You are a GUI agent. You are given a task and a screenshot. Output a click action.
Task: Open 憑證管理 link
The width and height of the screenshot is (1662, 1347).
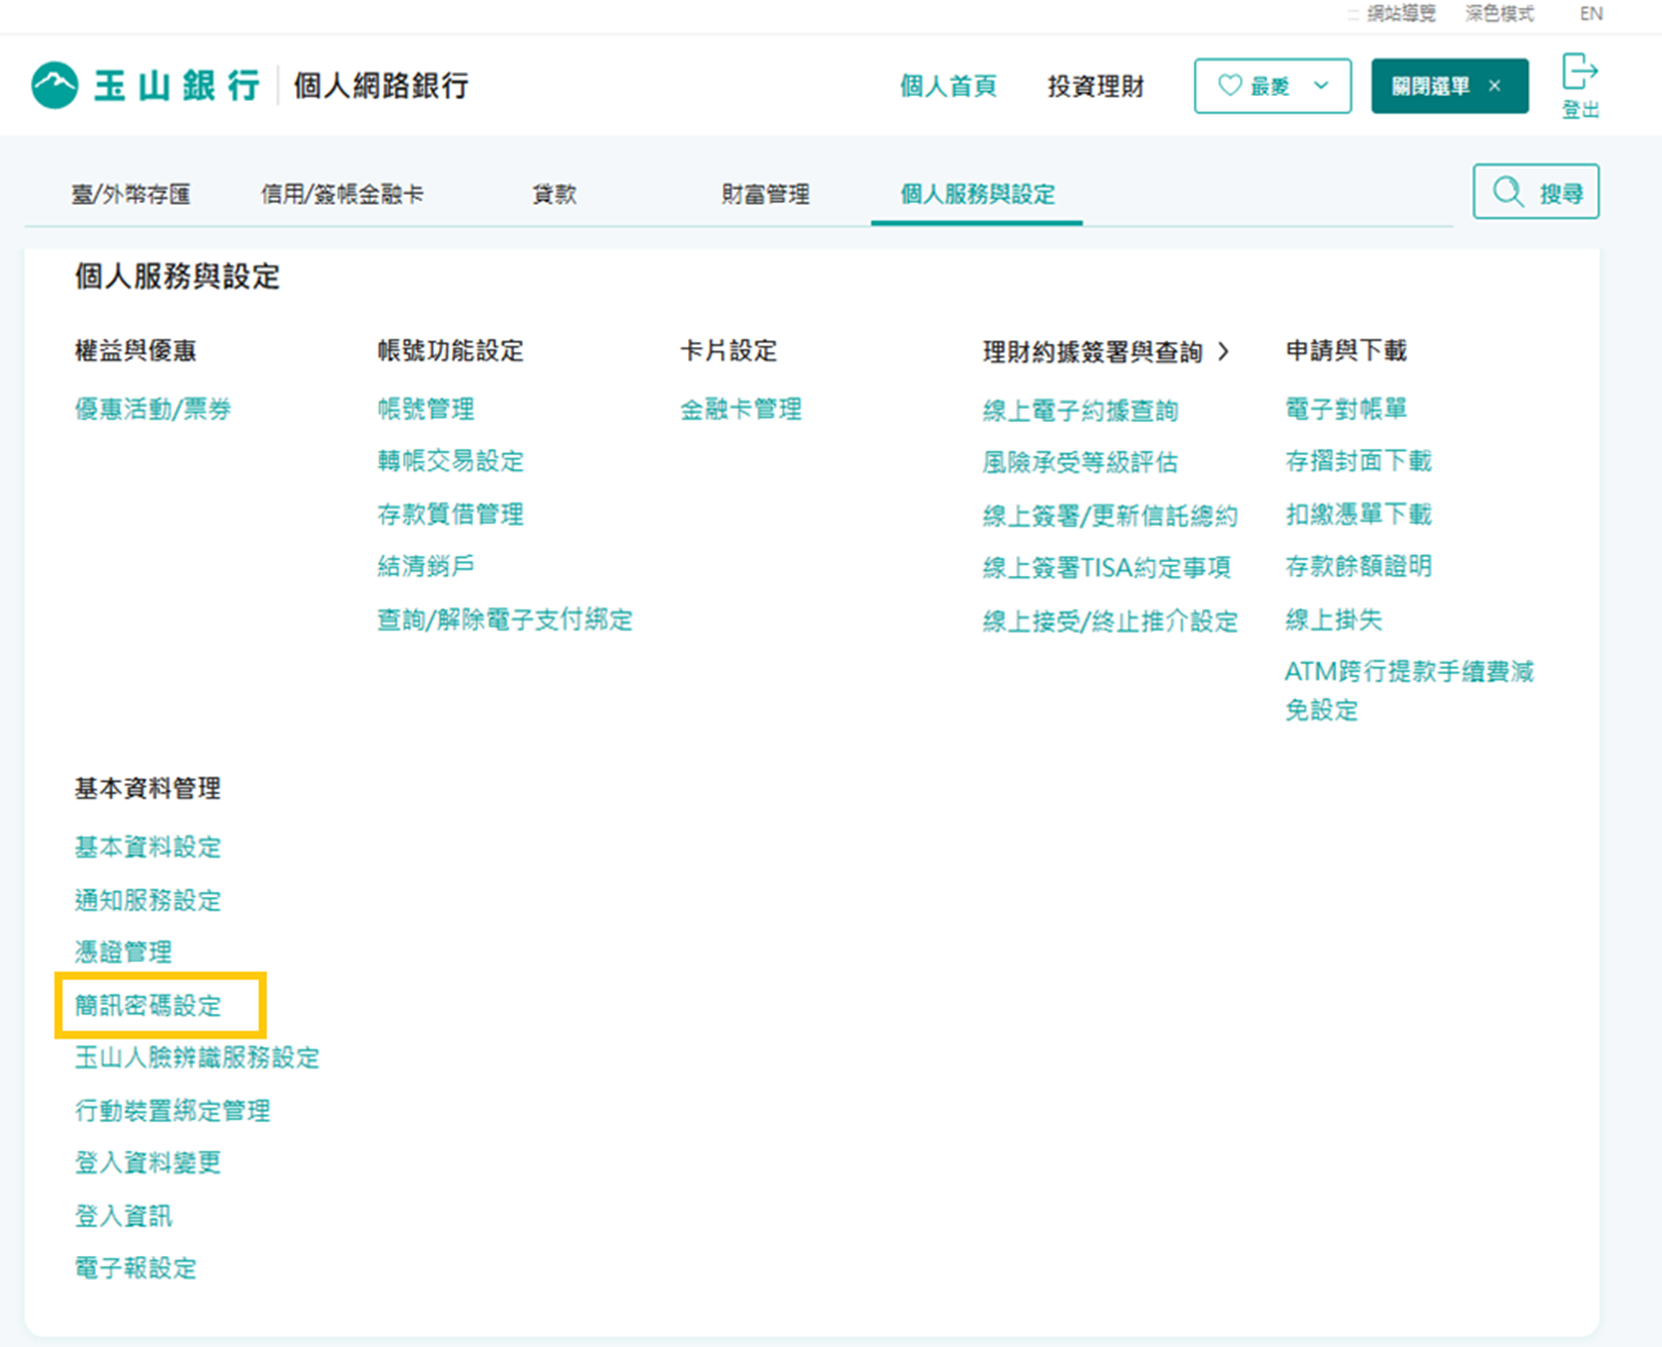tap(124, 952)
